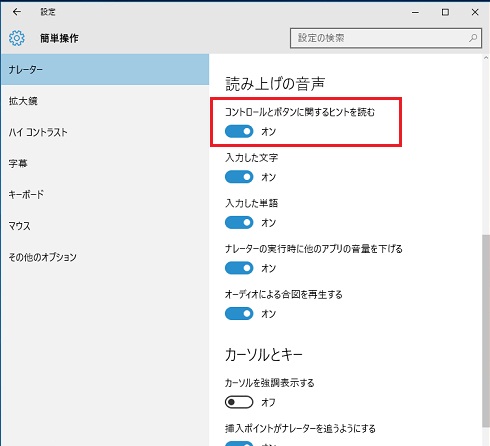490x446 pixels.
Task: Maximize the 設定 window
Action: point(445,12)
